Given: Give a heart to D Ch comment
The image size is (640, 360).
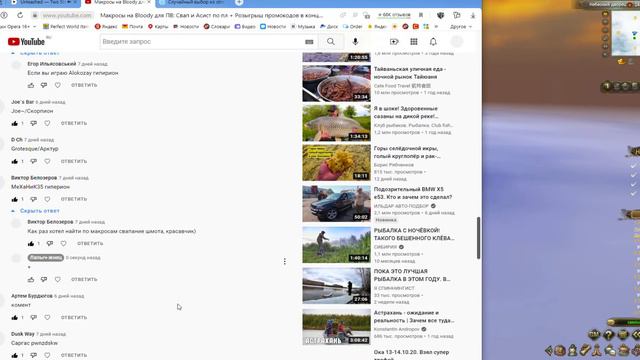Looking at the screenshot, I should 47,161.
